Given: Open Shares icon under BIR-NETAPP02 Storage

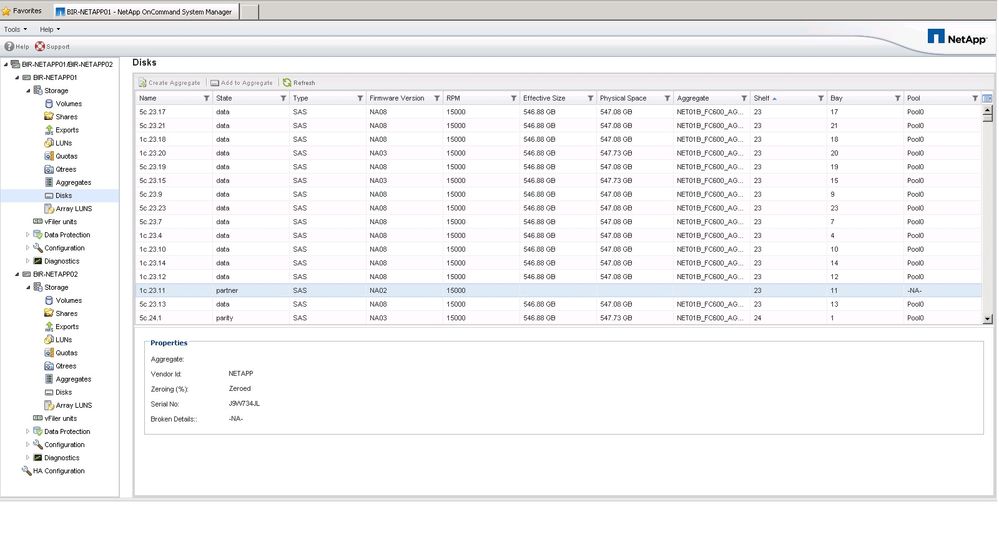Looking at the screenshot, I should pyautogui.click(x=49, y=313).
